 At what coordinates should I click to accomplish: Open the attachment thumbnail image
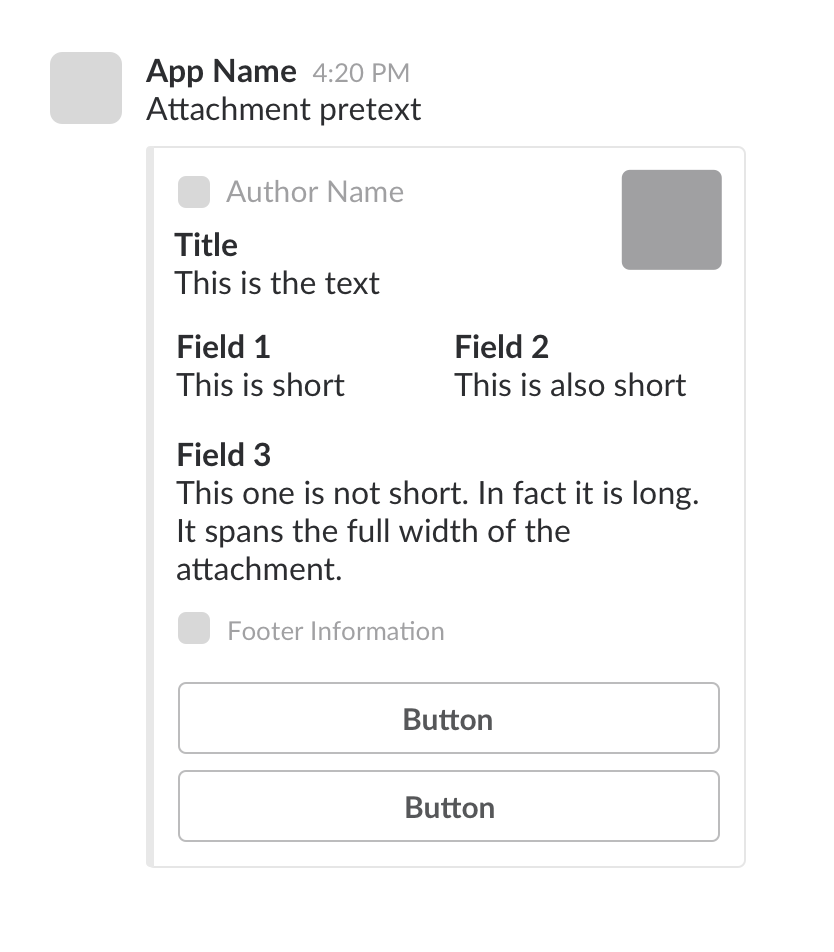[671, 219]
